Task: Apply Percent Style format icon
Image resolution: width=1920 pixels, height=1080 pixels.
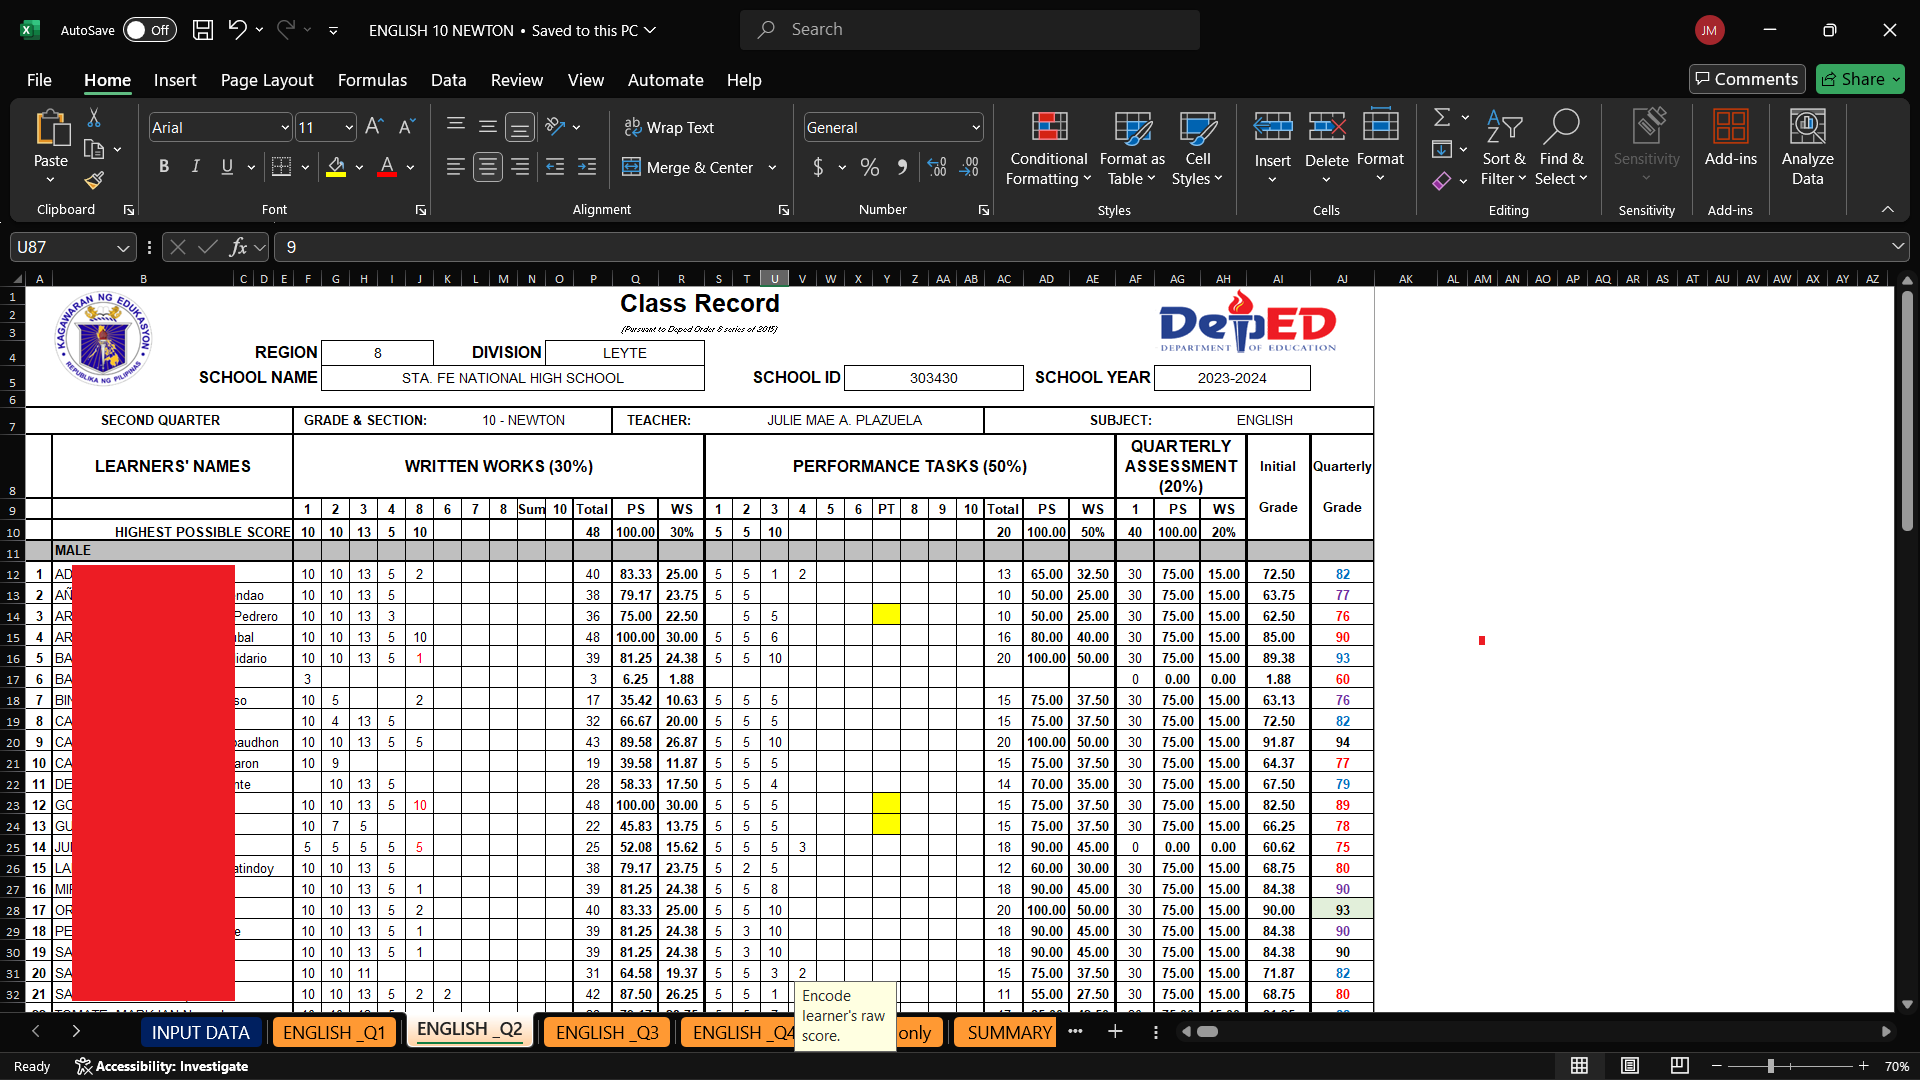Action: [870, 167]
